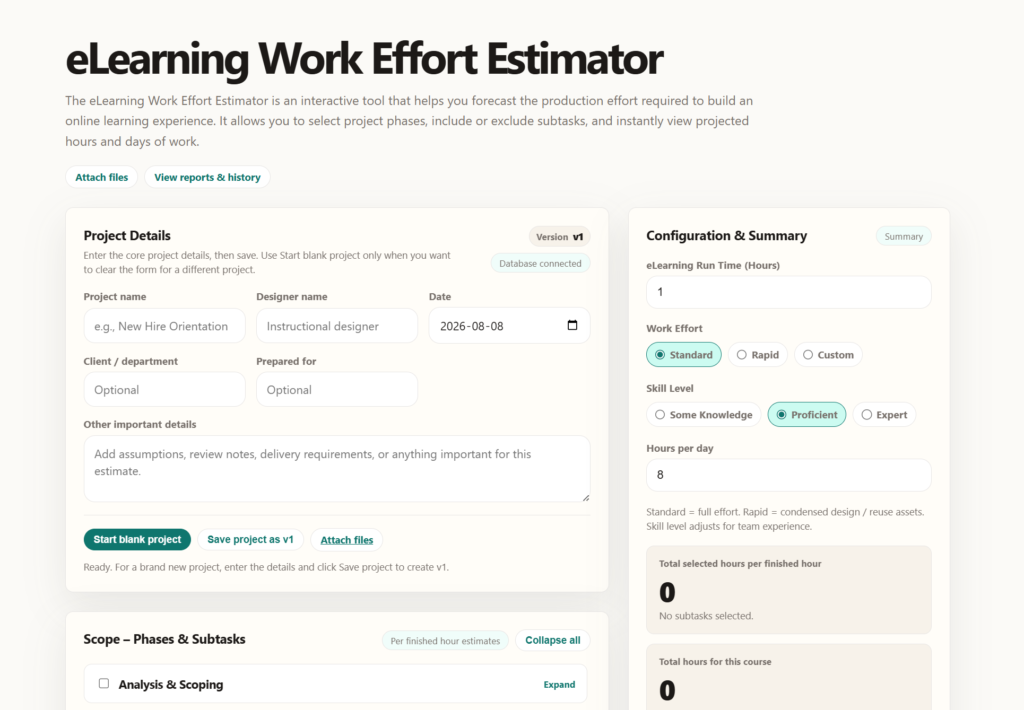Select the Standard work effort option
Screen dimensions: 1024x710
[684, 355]
